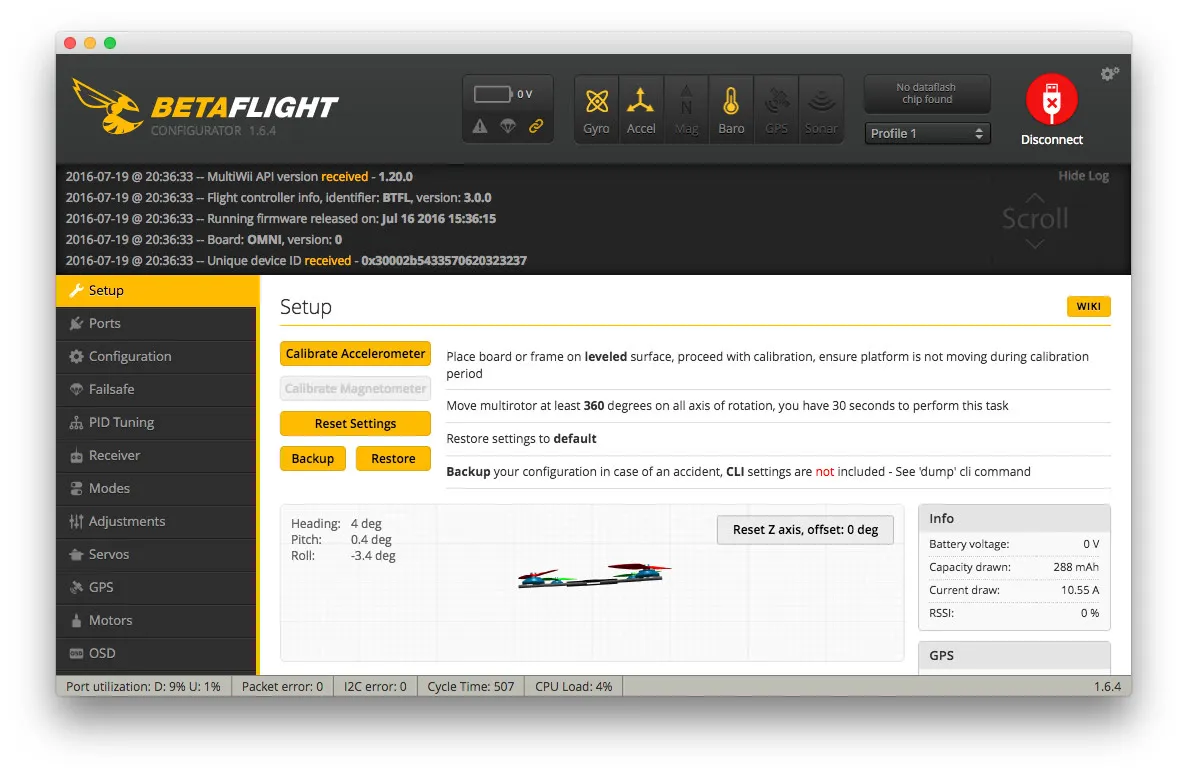Click the Gyro sensor icon

click(596, 102)
